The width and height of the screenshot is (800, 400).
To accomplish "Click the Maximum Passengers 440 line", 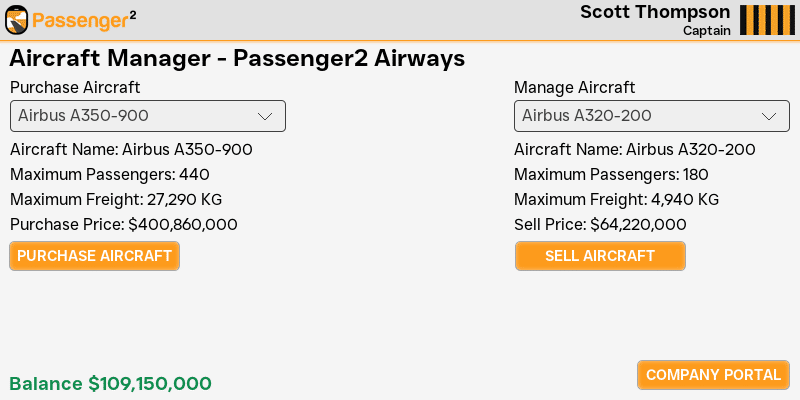I will point(110,174).
